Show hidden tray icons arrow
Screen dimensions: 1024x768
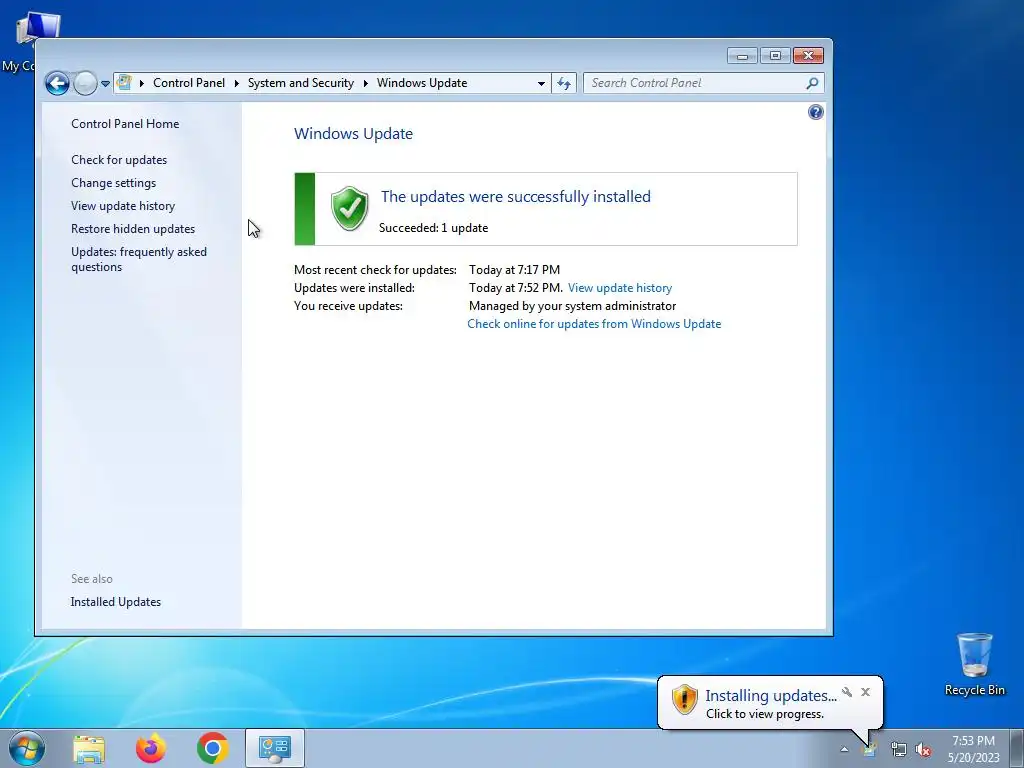(844, 749)
